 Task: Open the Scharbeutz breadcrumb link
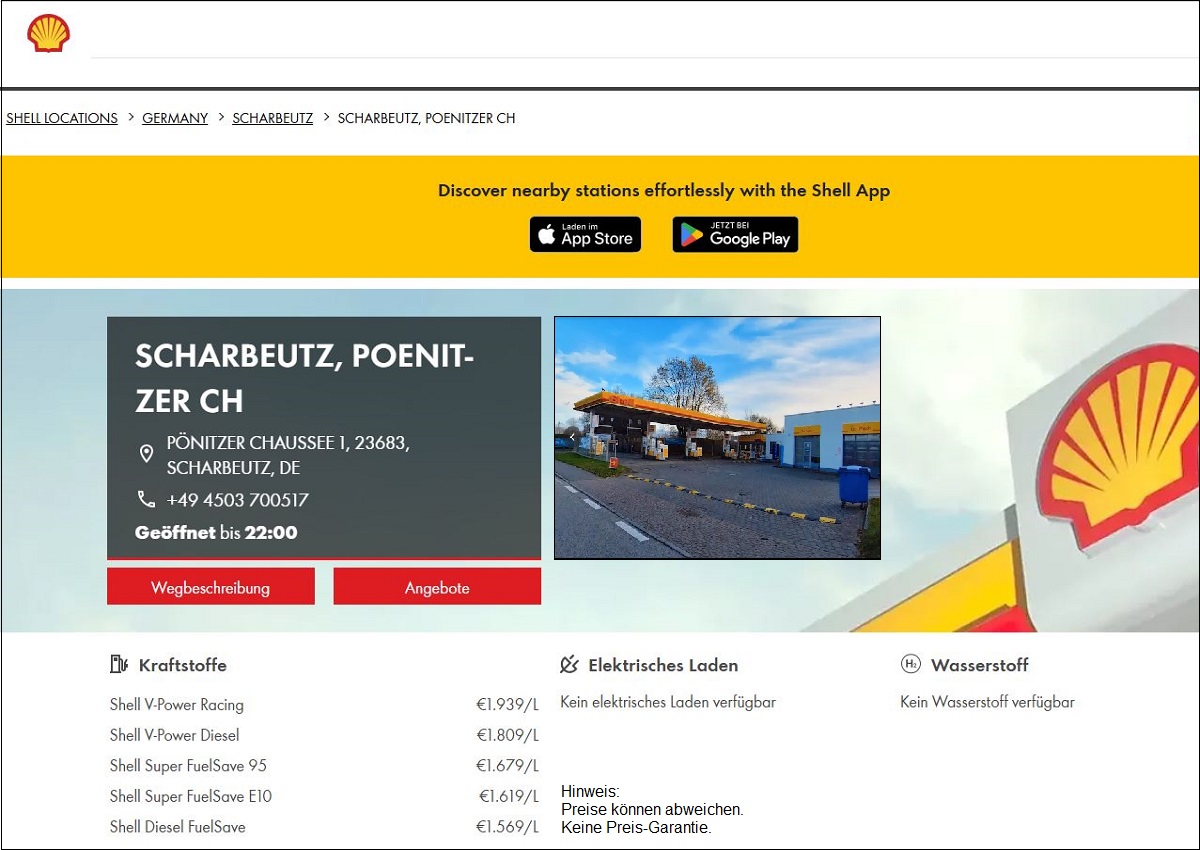click(x=272, y=118)
